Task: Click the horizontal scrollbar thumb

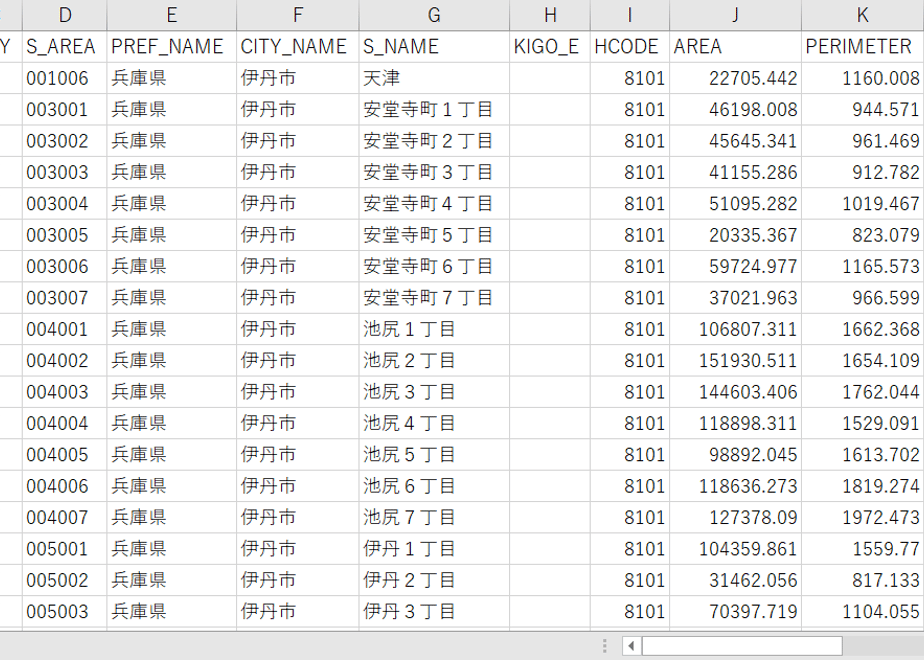Action: [x=742, y=646]
